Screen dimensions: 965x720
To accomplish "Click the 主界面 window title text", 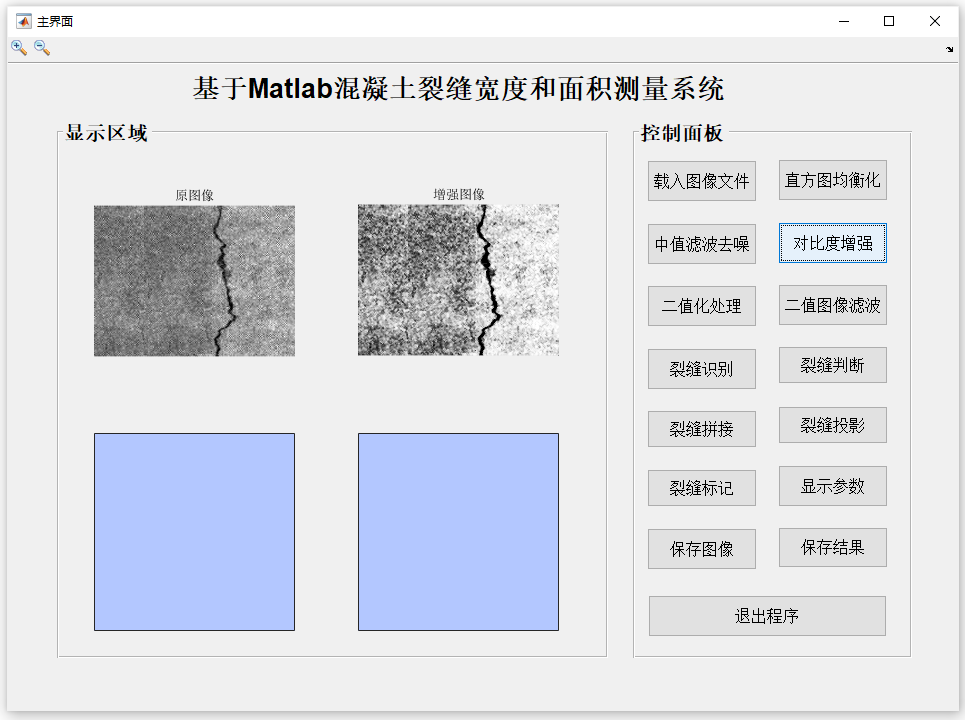I will (x=55, y=22).
